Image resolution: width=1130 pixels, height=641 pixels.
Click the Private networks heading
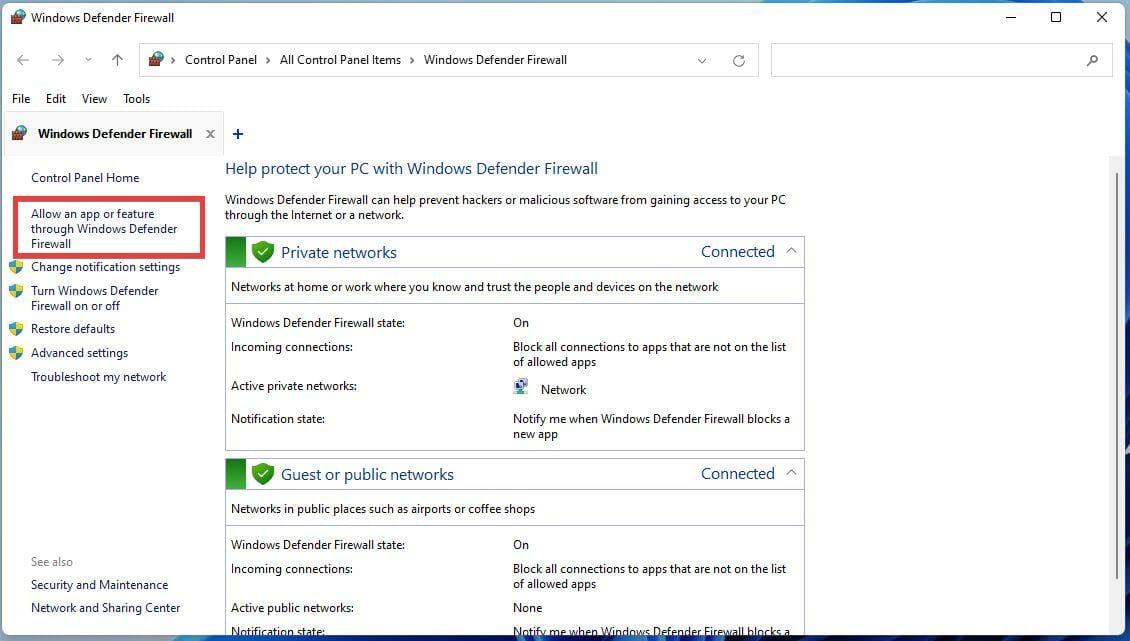point(339,252)
